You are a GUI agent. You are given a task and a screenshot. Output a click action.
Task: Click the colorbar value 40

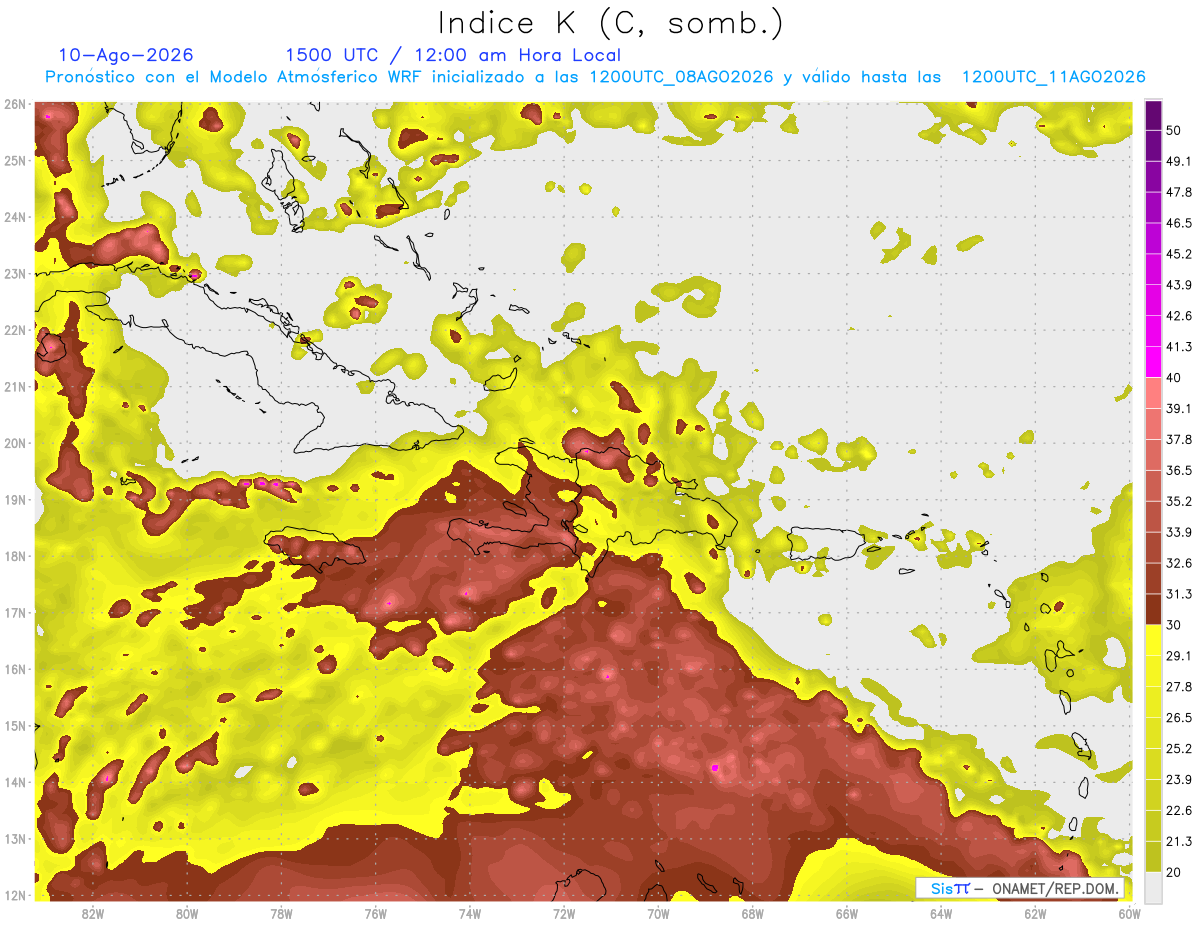pyautogui.click(x=1173, y=377)
